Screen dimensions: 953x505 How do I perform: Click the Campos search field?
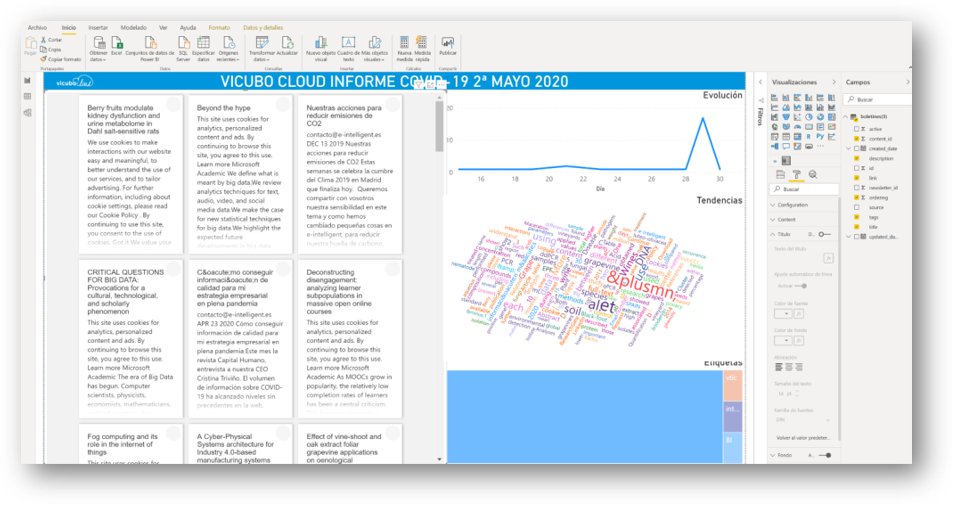coord(879,99)
